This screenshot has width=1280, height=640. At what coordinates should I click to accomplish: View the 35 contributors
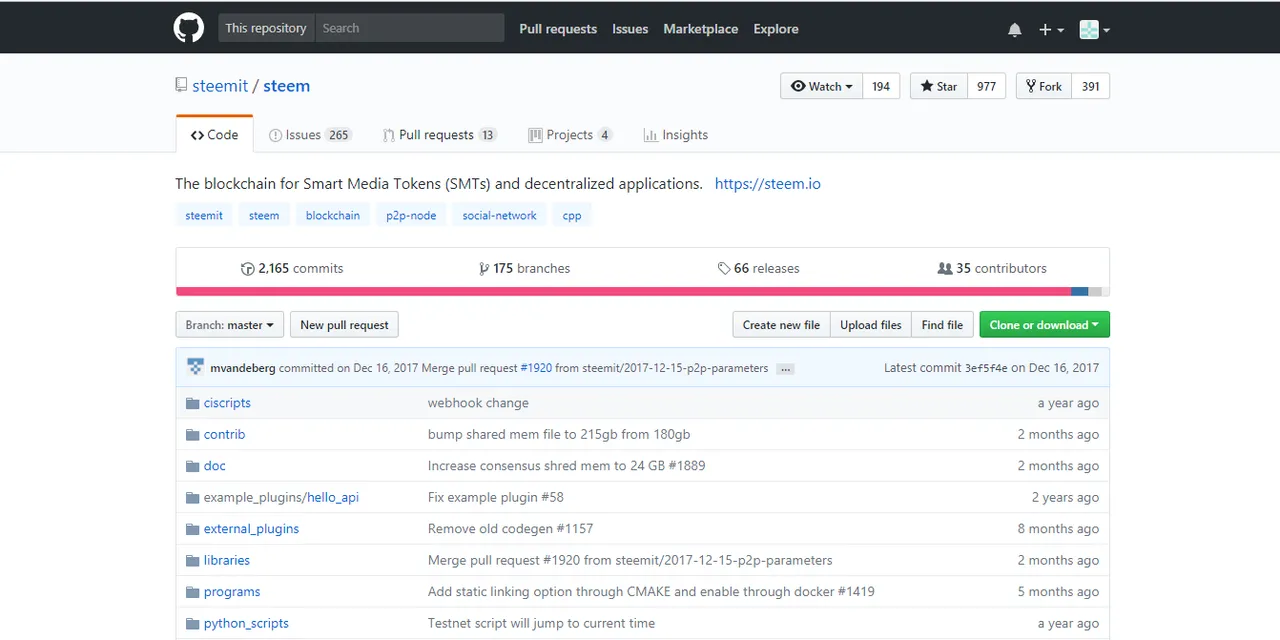[992, 268]
